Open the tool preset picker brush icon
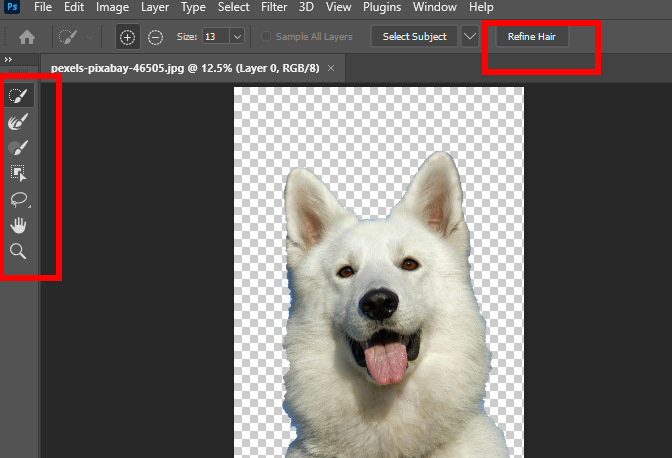 coord(68,37)
